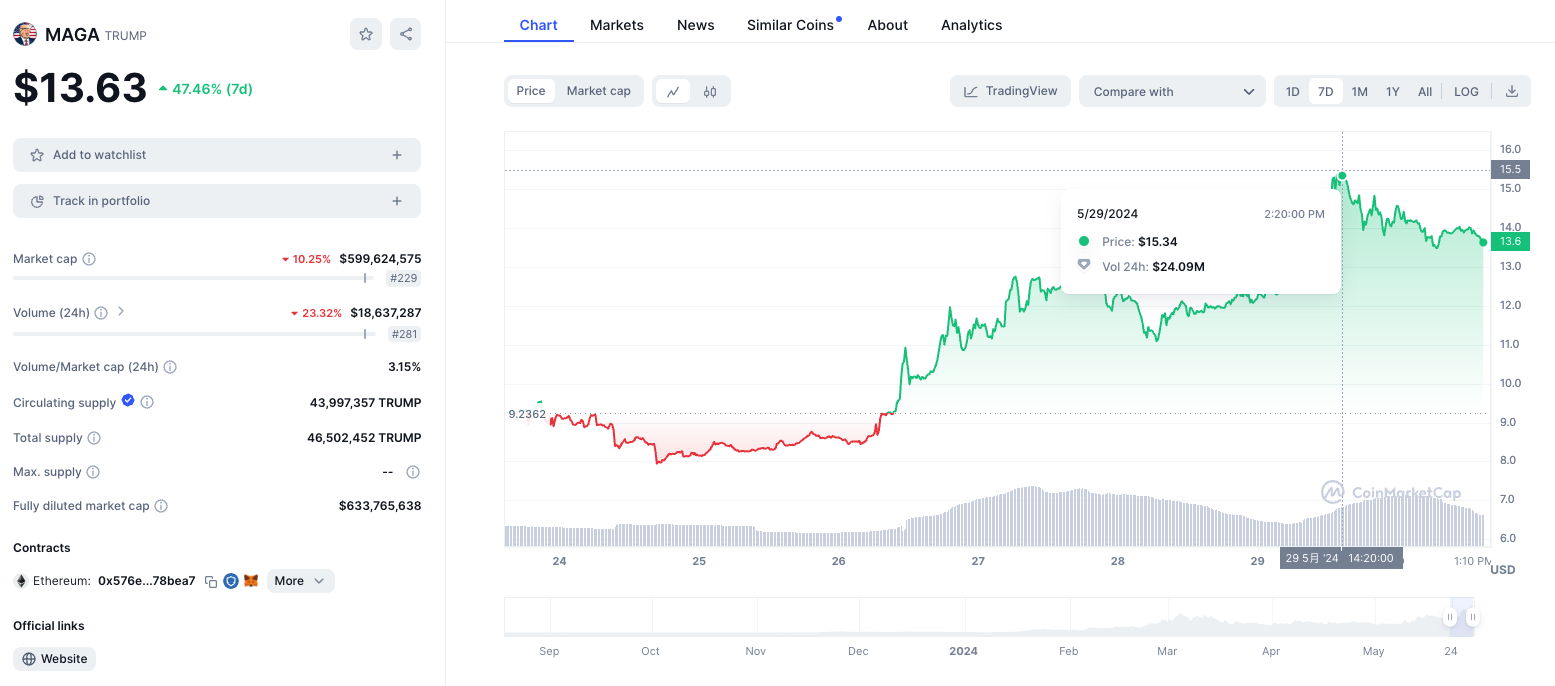Select Price chart toggle
The width and height of the screenshot is (1555, 686).
coord(531,91)
